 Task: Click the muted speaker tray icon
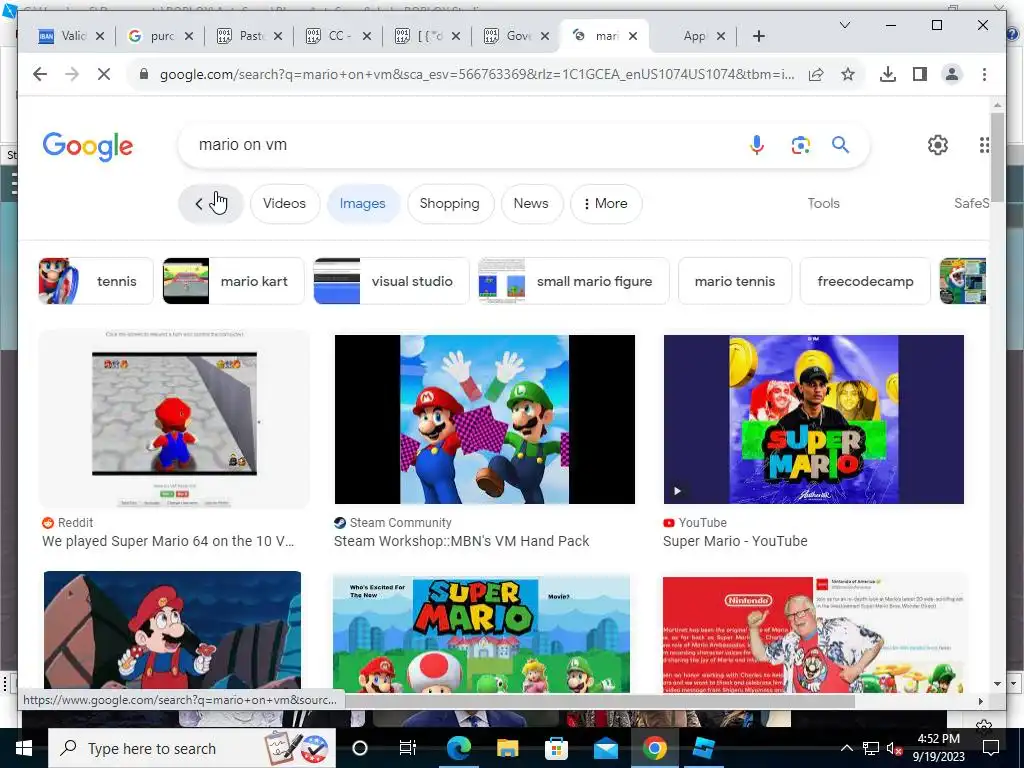(x=893, y=749)
